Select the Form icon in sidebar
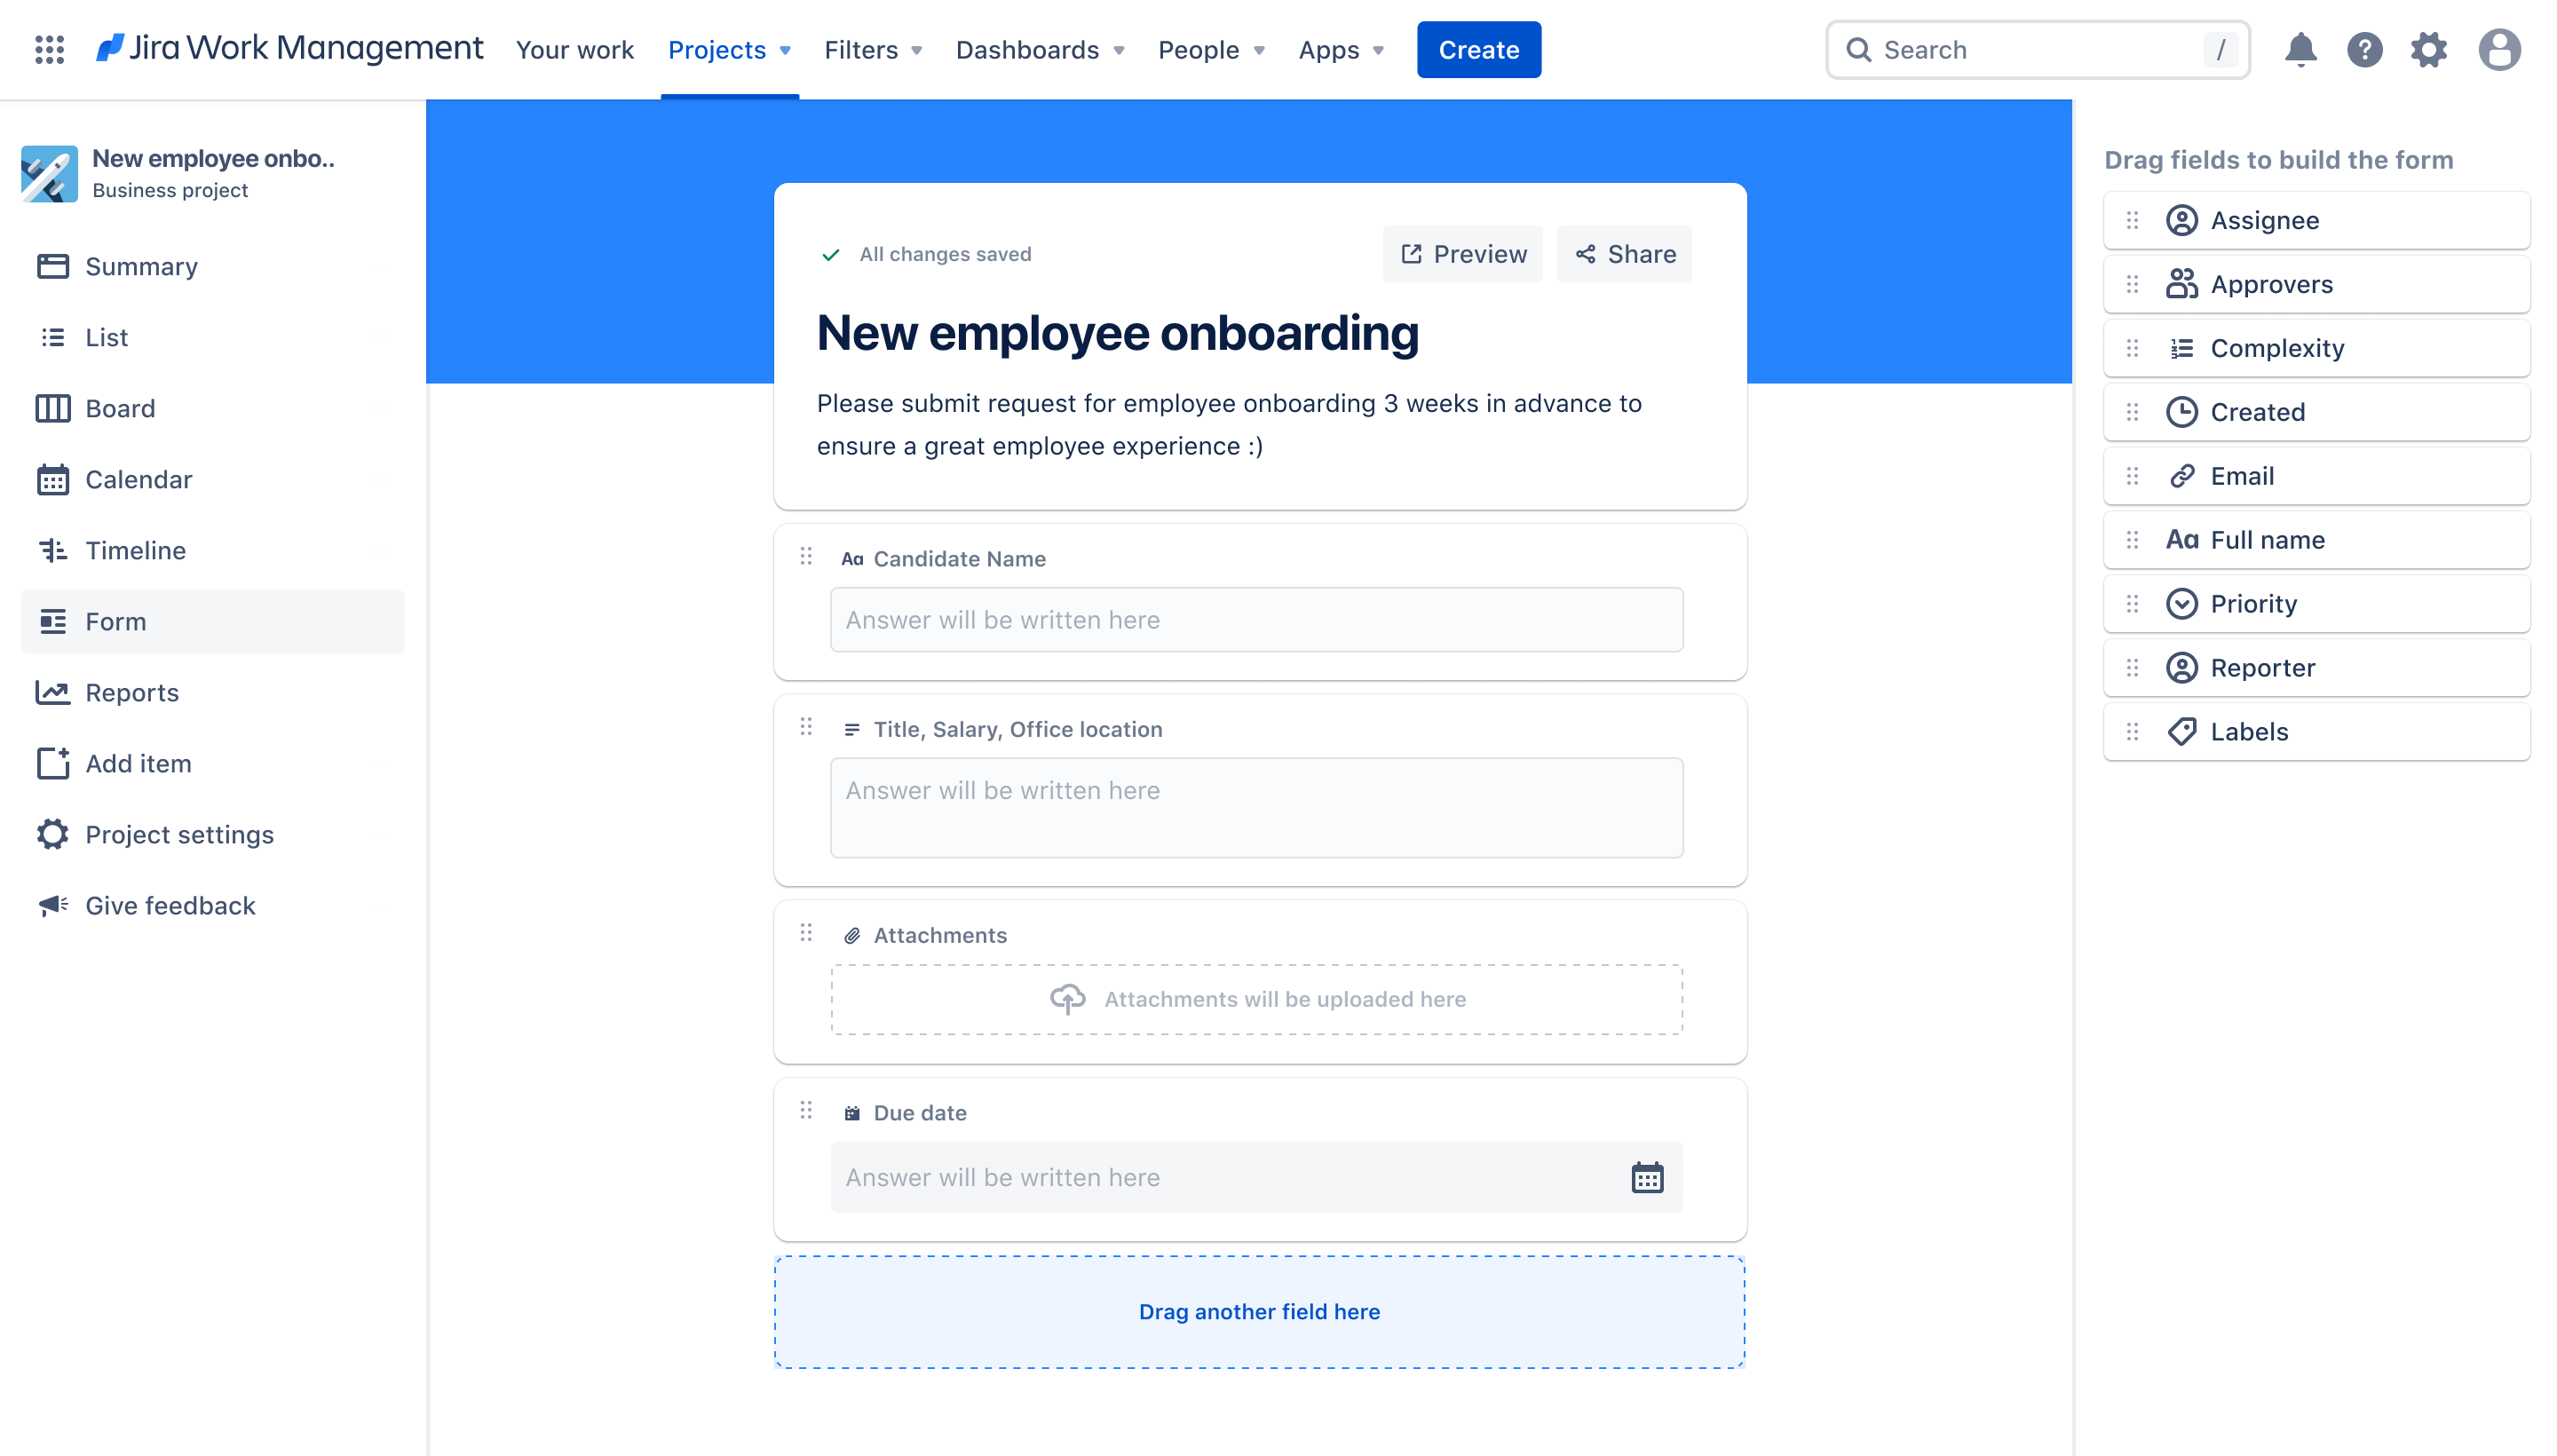Image resolution: width=2557 pixels, height=1456 pixels. 54,620
